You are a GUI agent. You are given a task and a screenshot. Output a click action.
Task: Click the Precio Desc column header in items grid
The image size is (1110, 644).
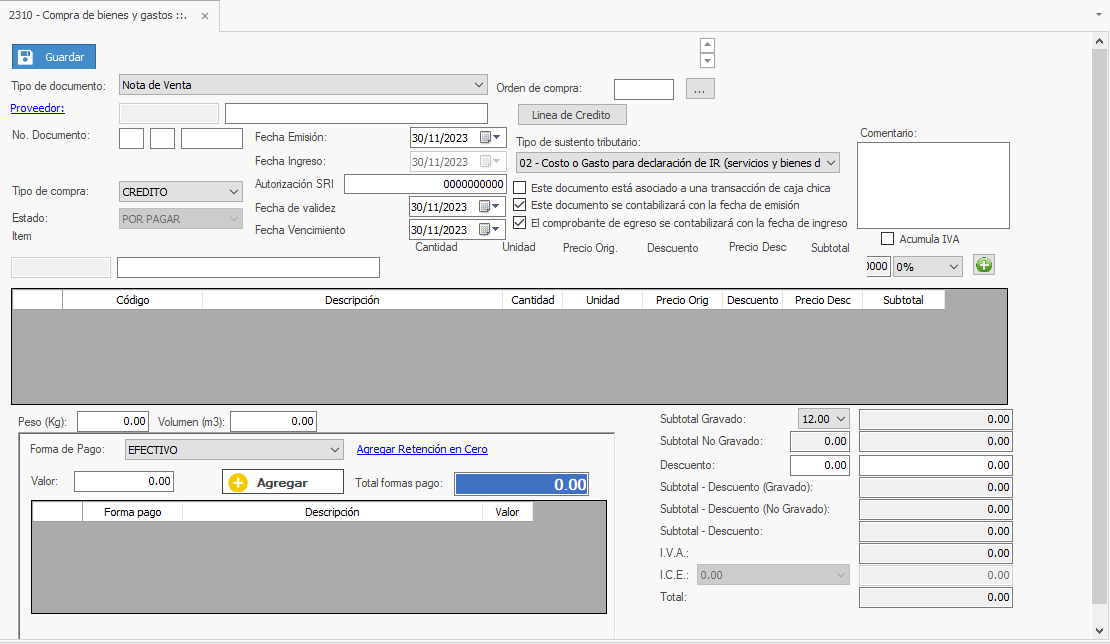(823, 300)
